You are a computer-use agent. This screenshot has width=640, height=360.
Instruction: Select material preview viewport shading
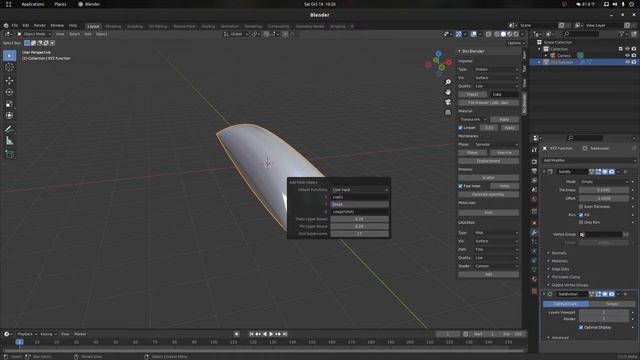click(509, 34)
